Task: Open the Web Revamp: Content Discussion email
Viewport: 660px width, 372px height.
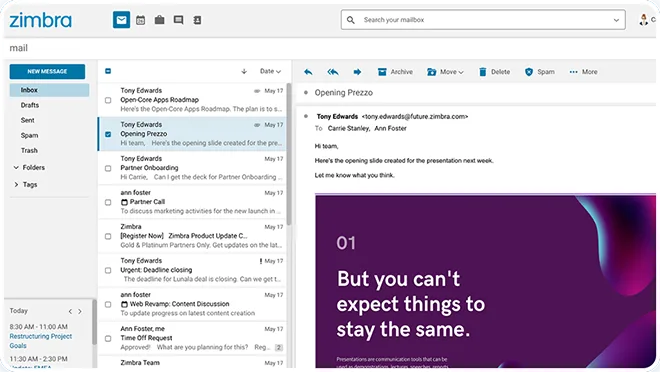Action: 192,304
